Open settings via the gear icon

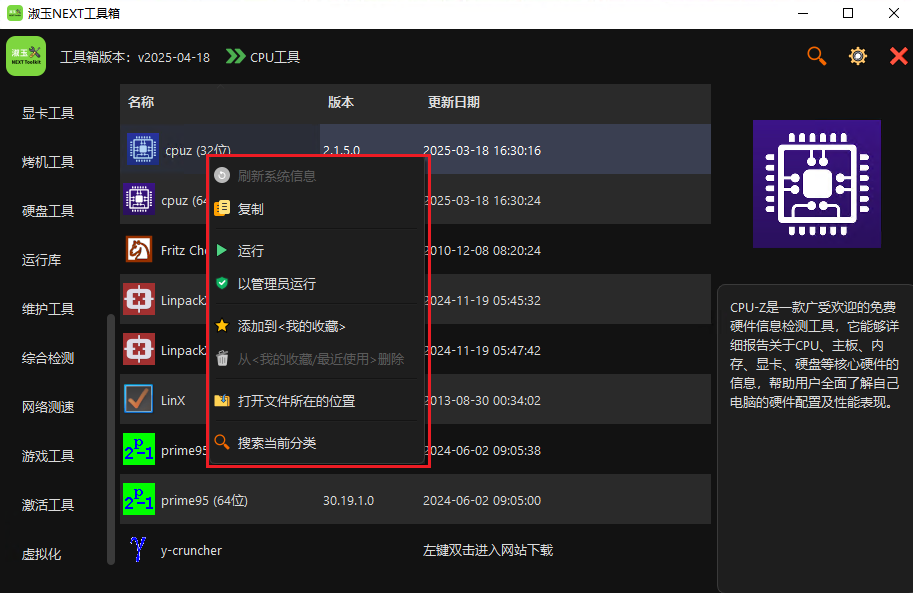(x=857, y=57)
